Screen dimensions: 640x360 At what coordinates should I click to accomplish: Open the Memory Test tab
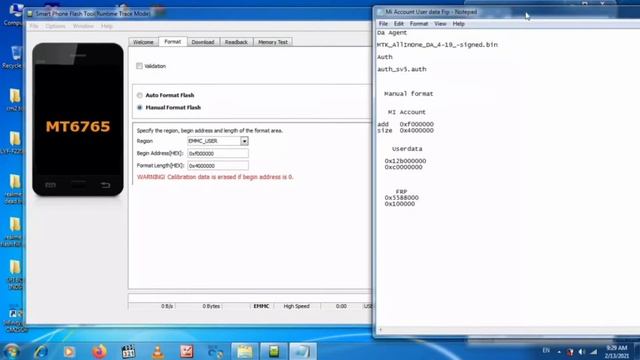273,42
